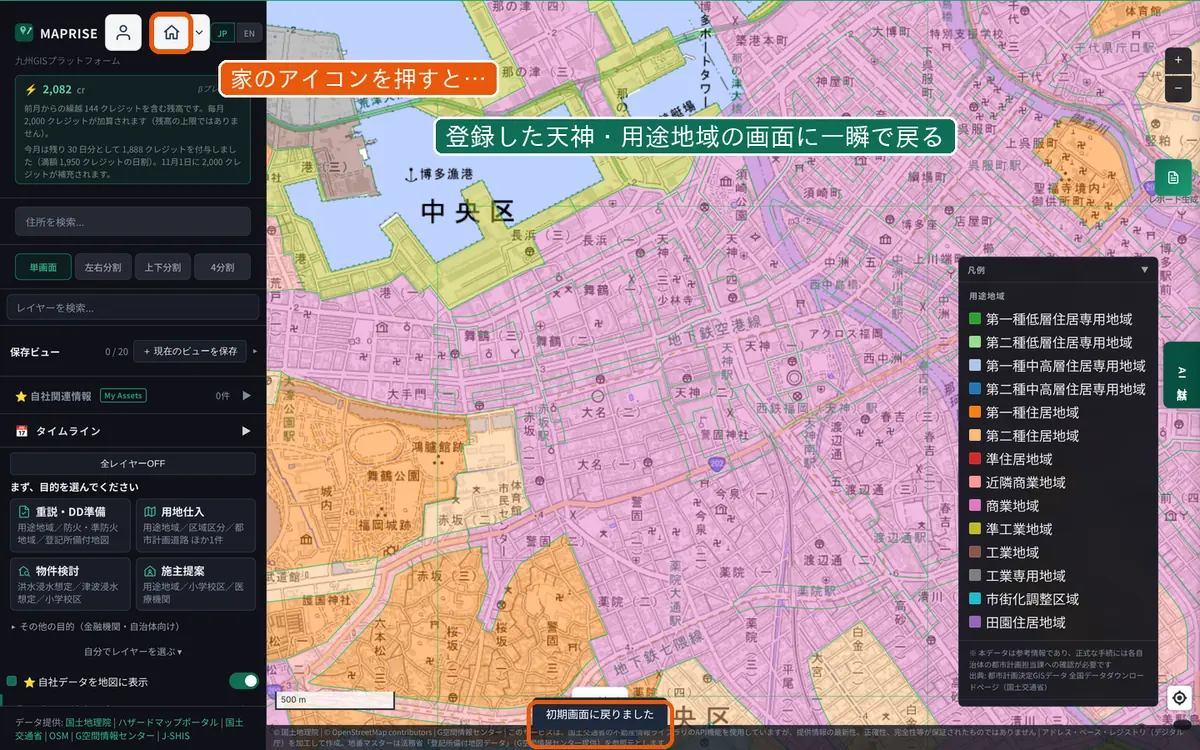Click the MAPRISE logo icon

point(24,32)
